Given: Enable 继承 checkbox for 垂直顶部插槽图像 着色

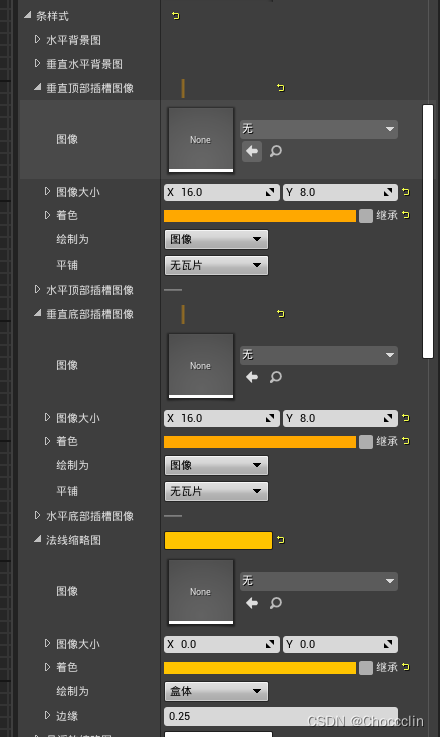Looking at the screenshot, I should 366,216.
